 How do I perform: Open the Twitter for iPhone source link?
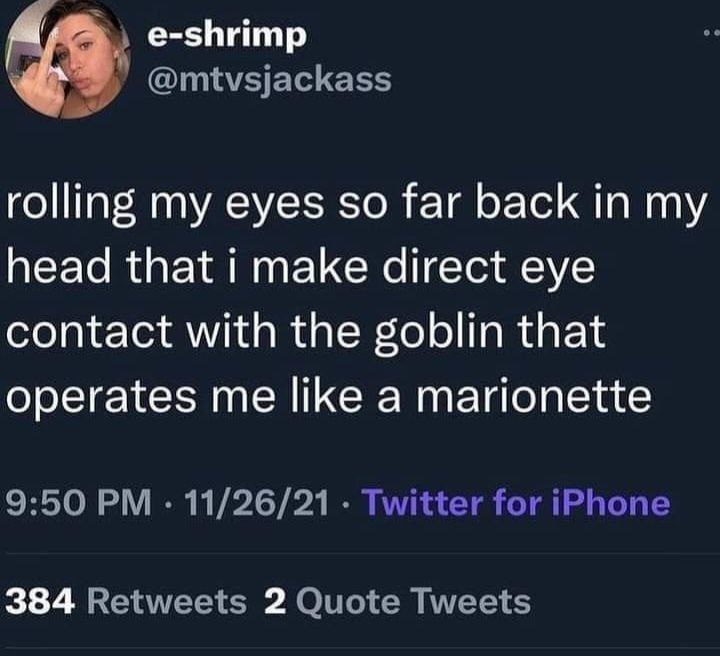515,501
